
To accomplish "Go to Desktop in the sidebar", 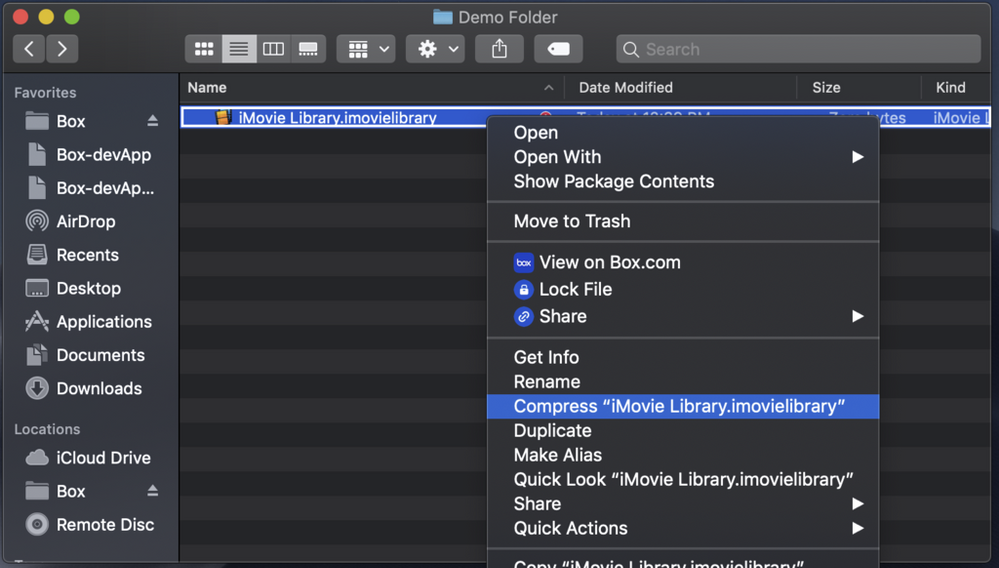I will [x=73, y=288].
